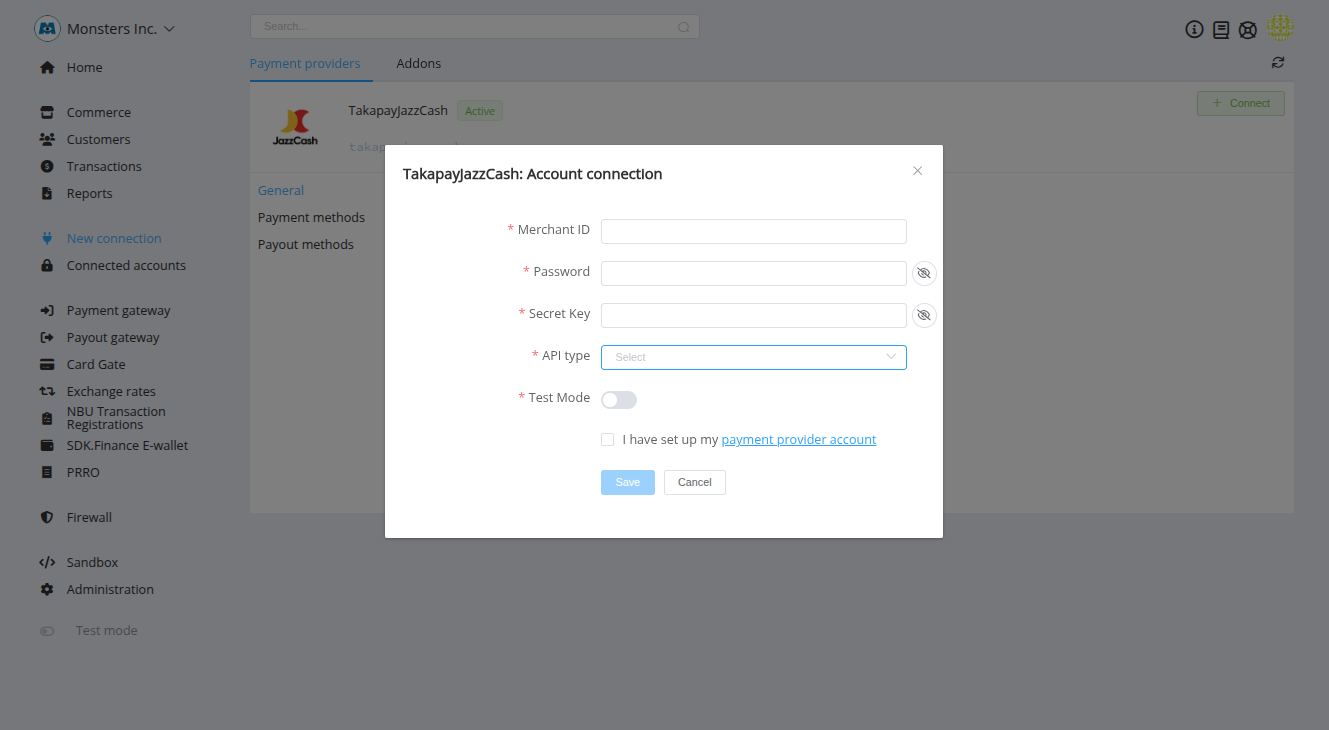Open the user avatar icon
This screenshot has height=730, width=1329.
point(1280,28)
